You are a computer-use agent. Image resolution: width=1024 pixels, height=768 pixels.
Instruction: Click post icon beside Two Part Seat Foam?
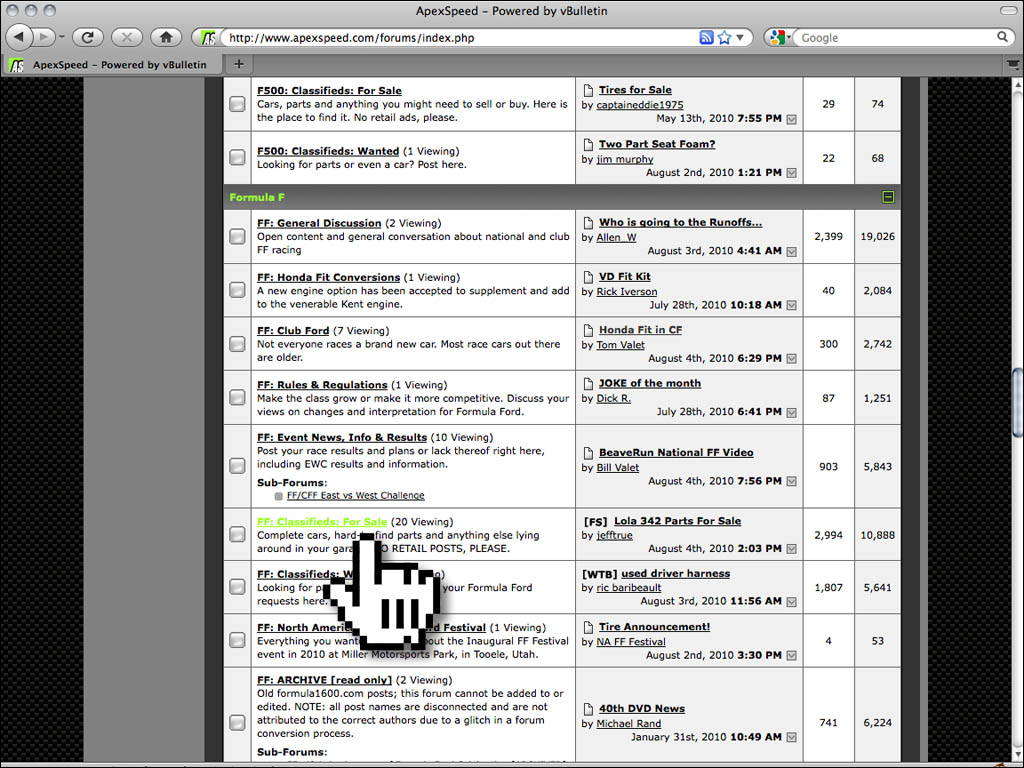pos(588,144)
